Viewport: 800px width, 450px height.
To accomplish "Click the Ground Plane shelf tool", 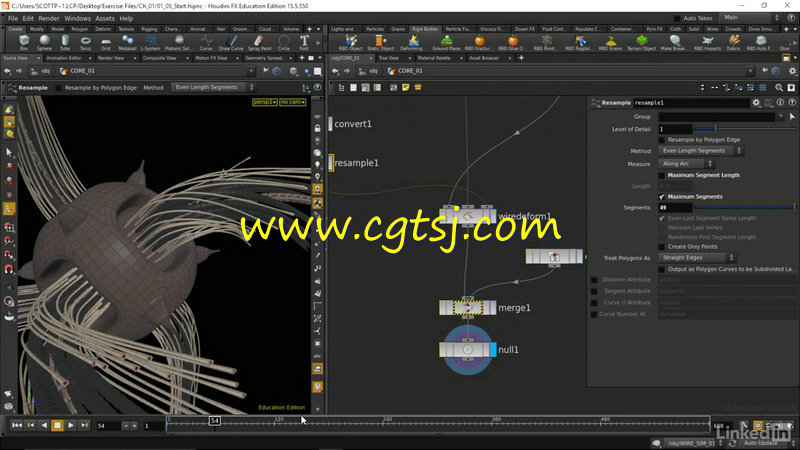I will point(446,42).
